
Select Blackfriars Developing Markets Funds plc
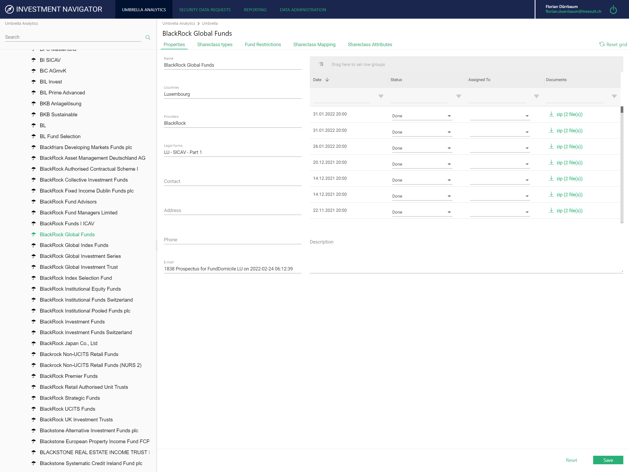[x=85, y=147]
